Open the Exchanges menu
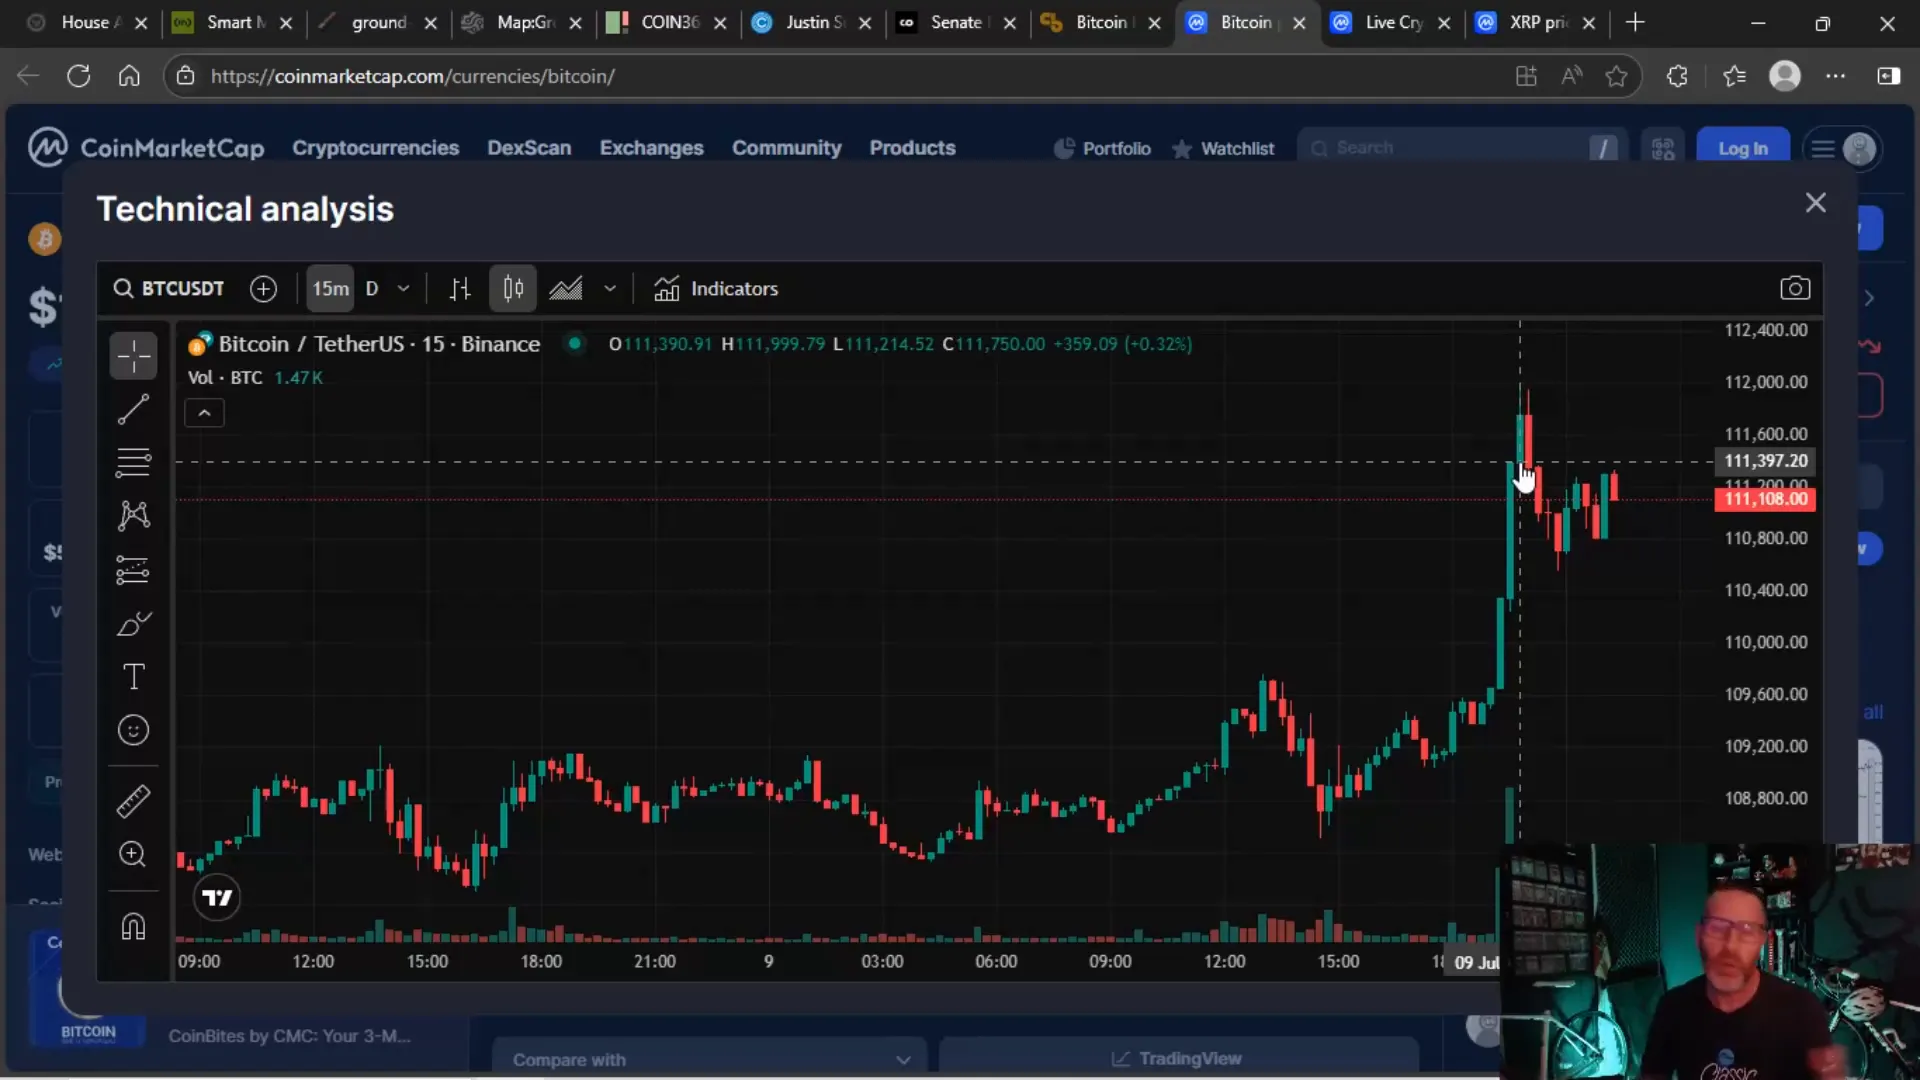 click(x=652, y=148)
